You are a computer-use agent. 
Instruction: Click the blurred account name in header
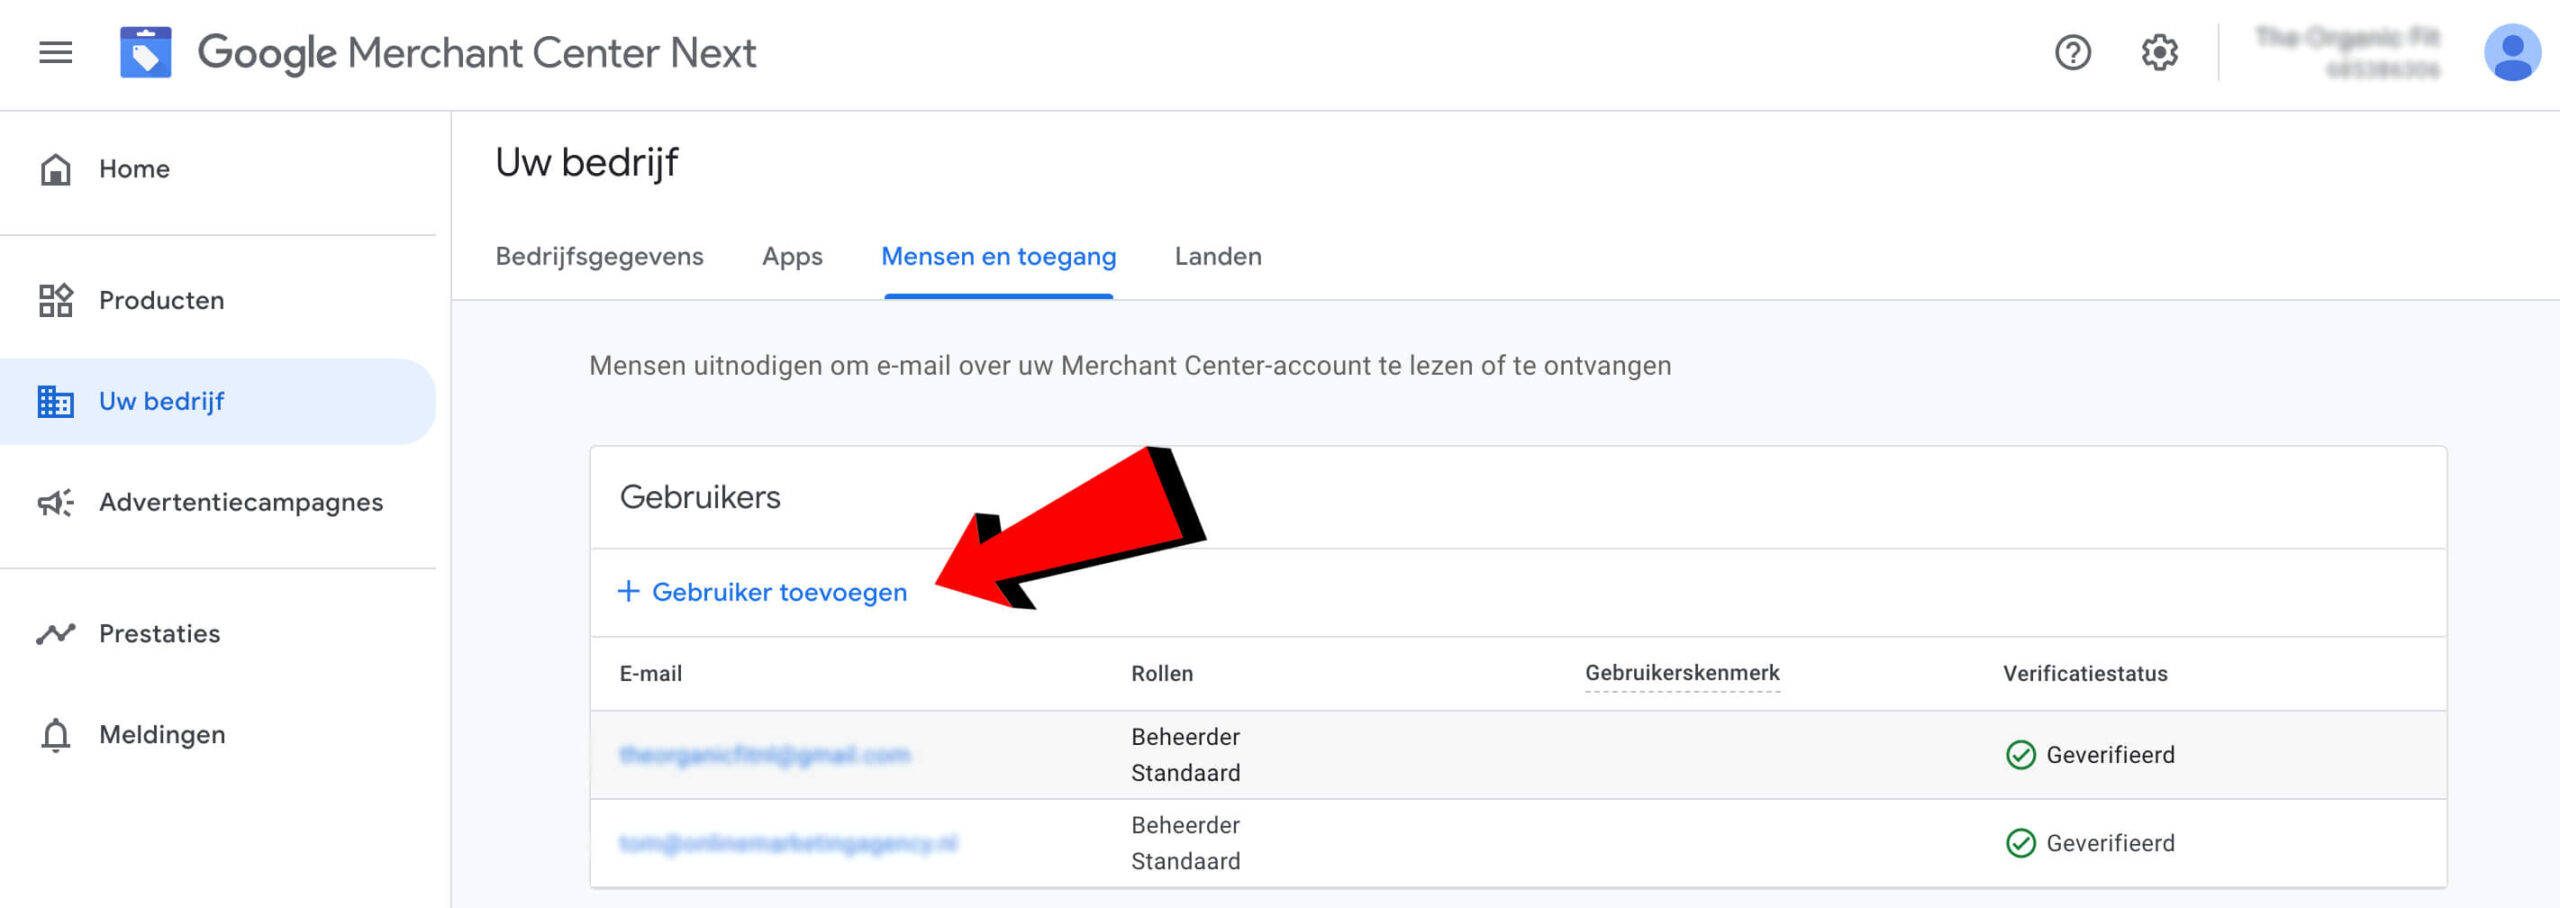pyautogui.click(x=2347, y=38)
